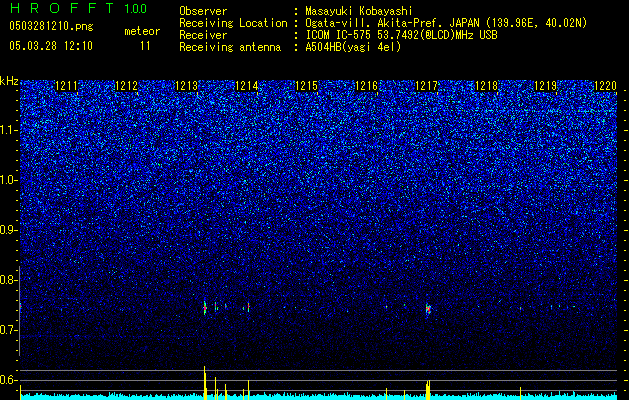Click the 1220 time marker

[x=605, y=86]
